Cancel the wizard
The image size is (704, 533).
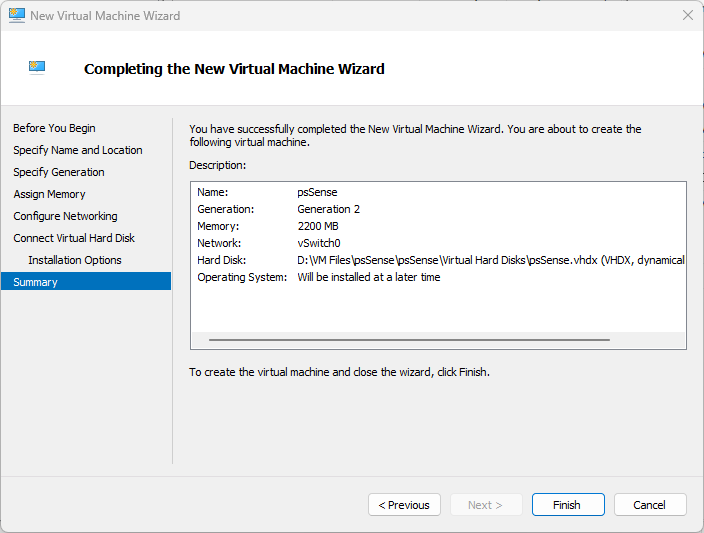(x=650, y=505)
